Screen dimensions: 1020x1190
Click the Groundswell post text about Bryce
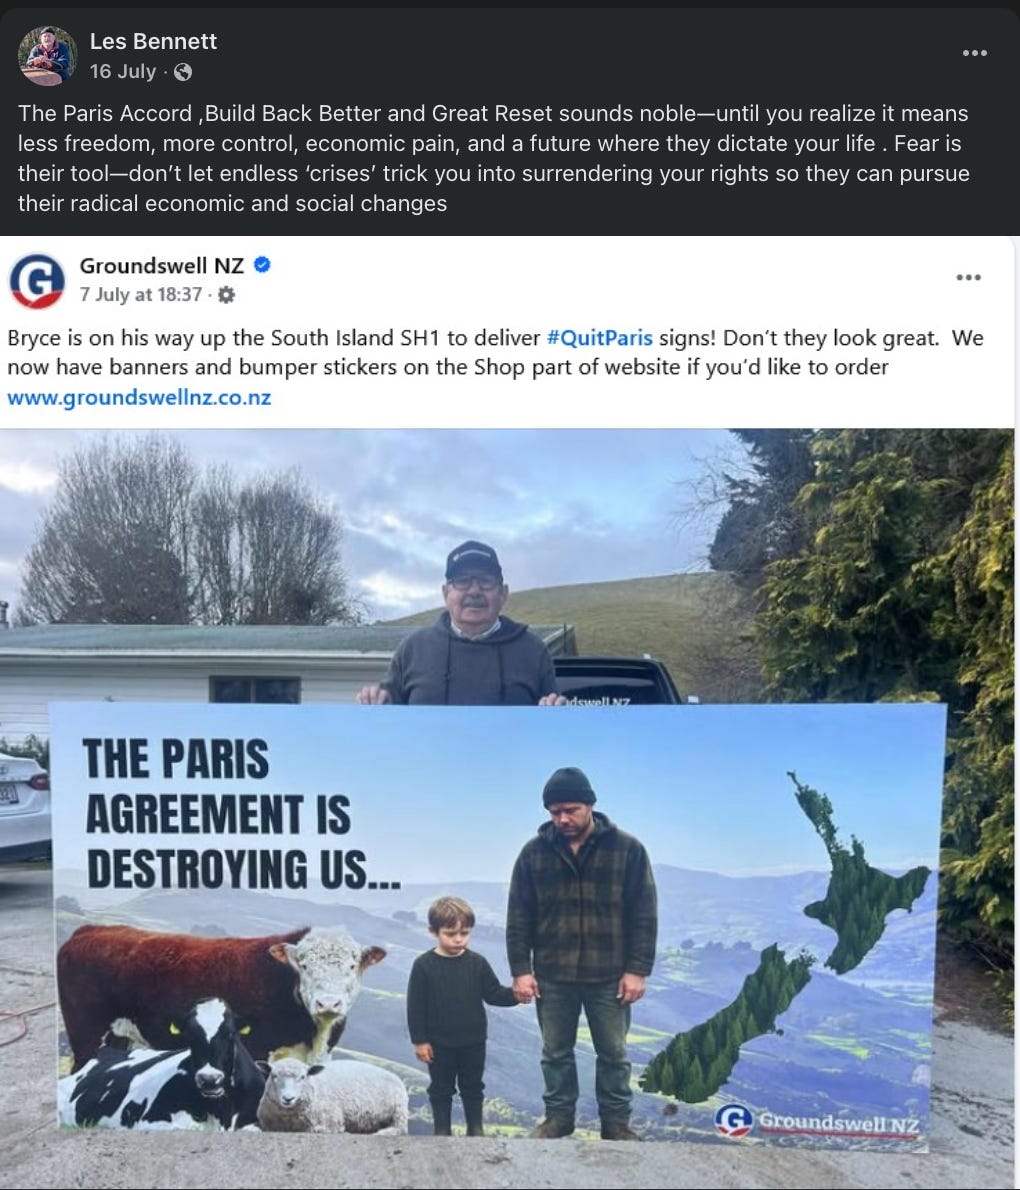[496, 353]
